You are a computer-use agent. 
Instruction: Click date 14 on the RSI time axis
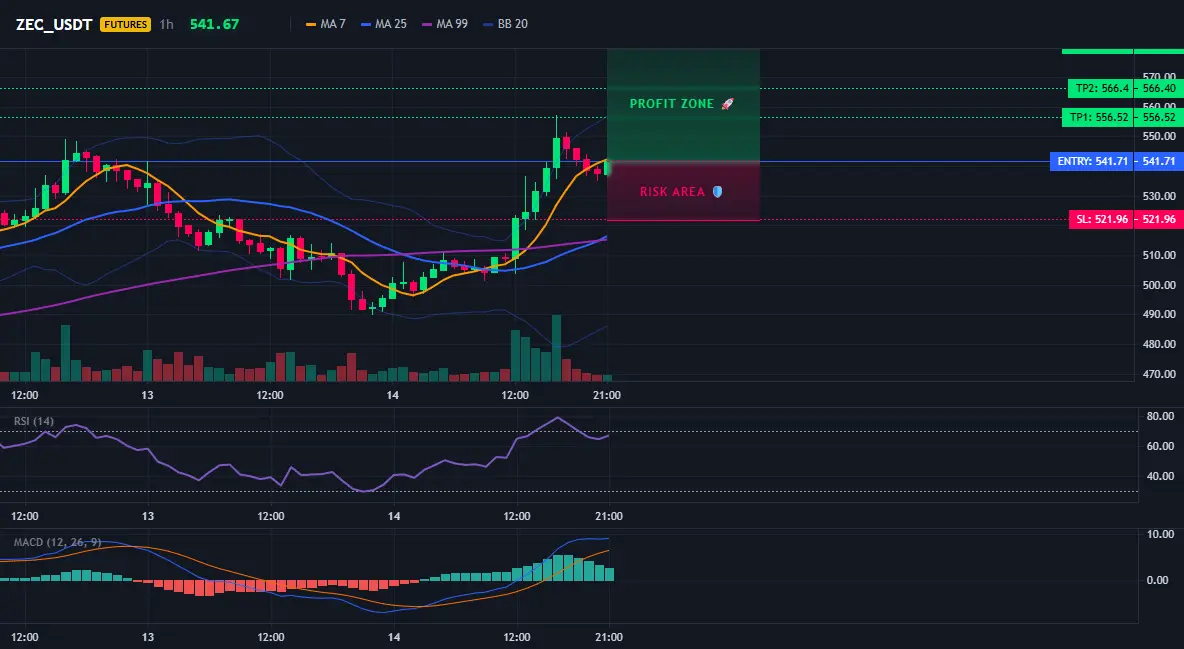click(394, 516)
